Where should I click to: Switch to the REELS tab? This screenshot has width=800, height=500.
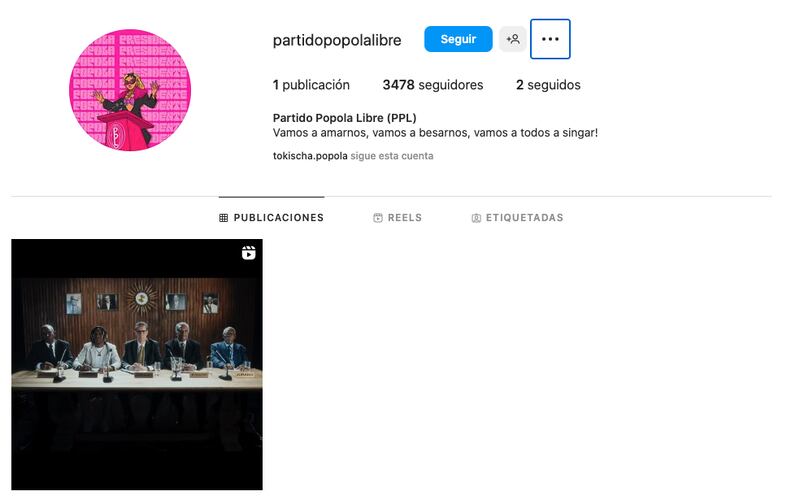point(397,218)
